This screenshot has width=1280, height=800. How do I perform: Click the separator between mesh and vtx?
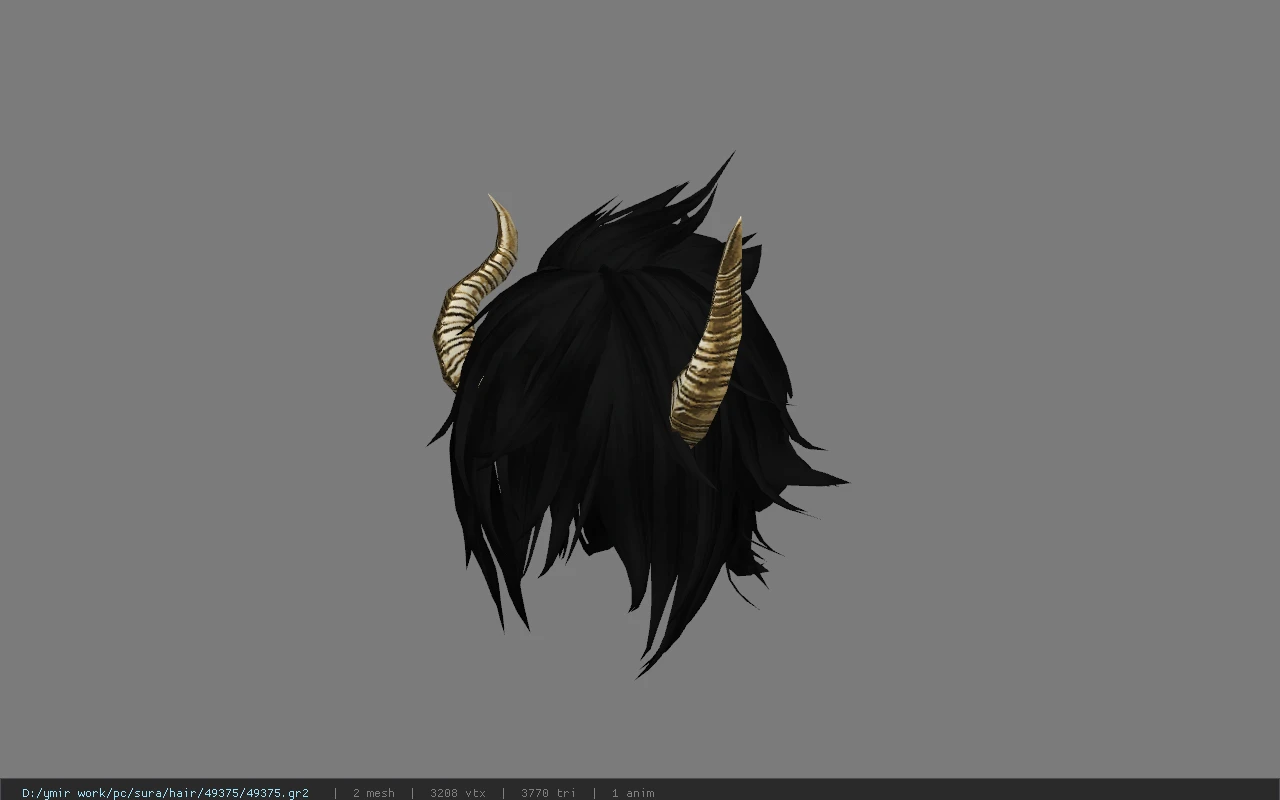(412, 793)
